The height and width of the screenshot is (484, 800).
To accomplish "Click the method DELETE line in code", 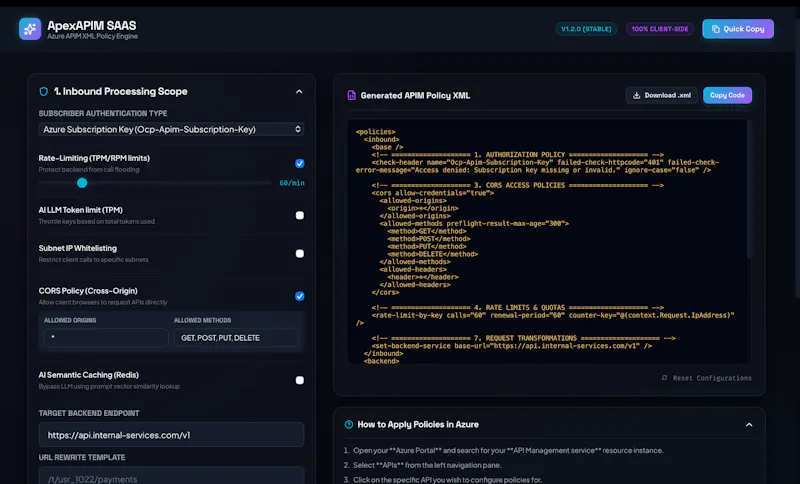I will tap(433, 254).
